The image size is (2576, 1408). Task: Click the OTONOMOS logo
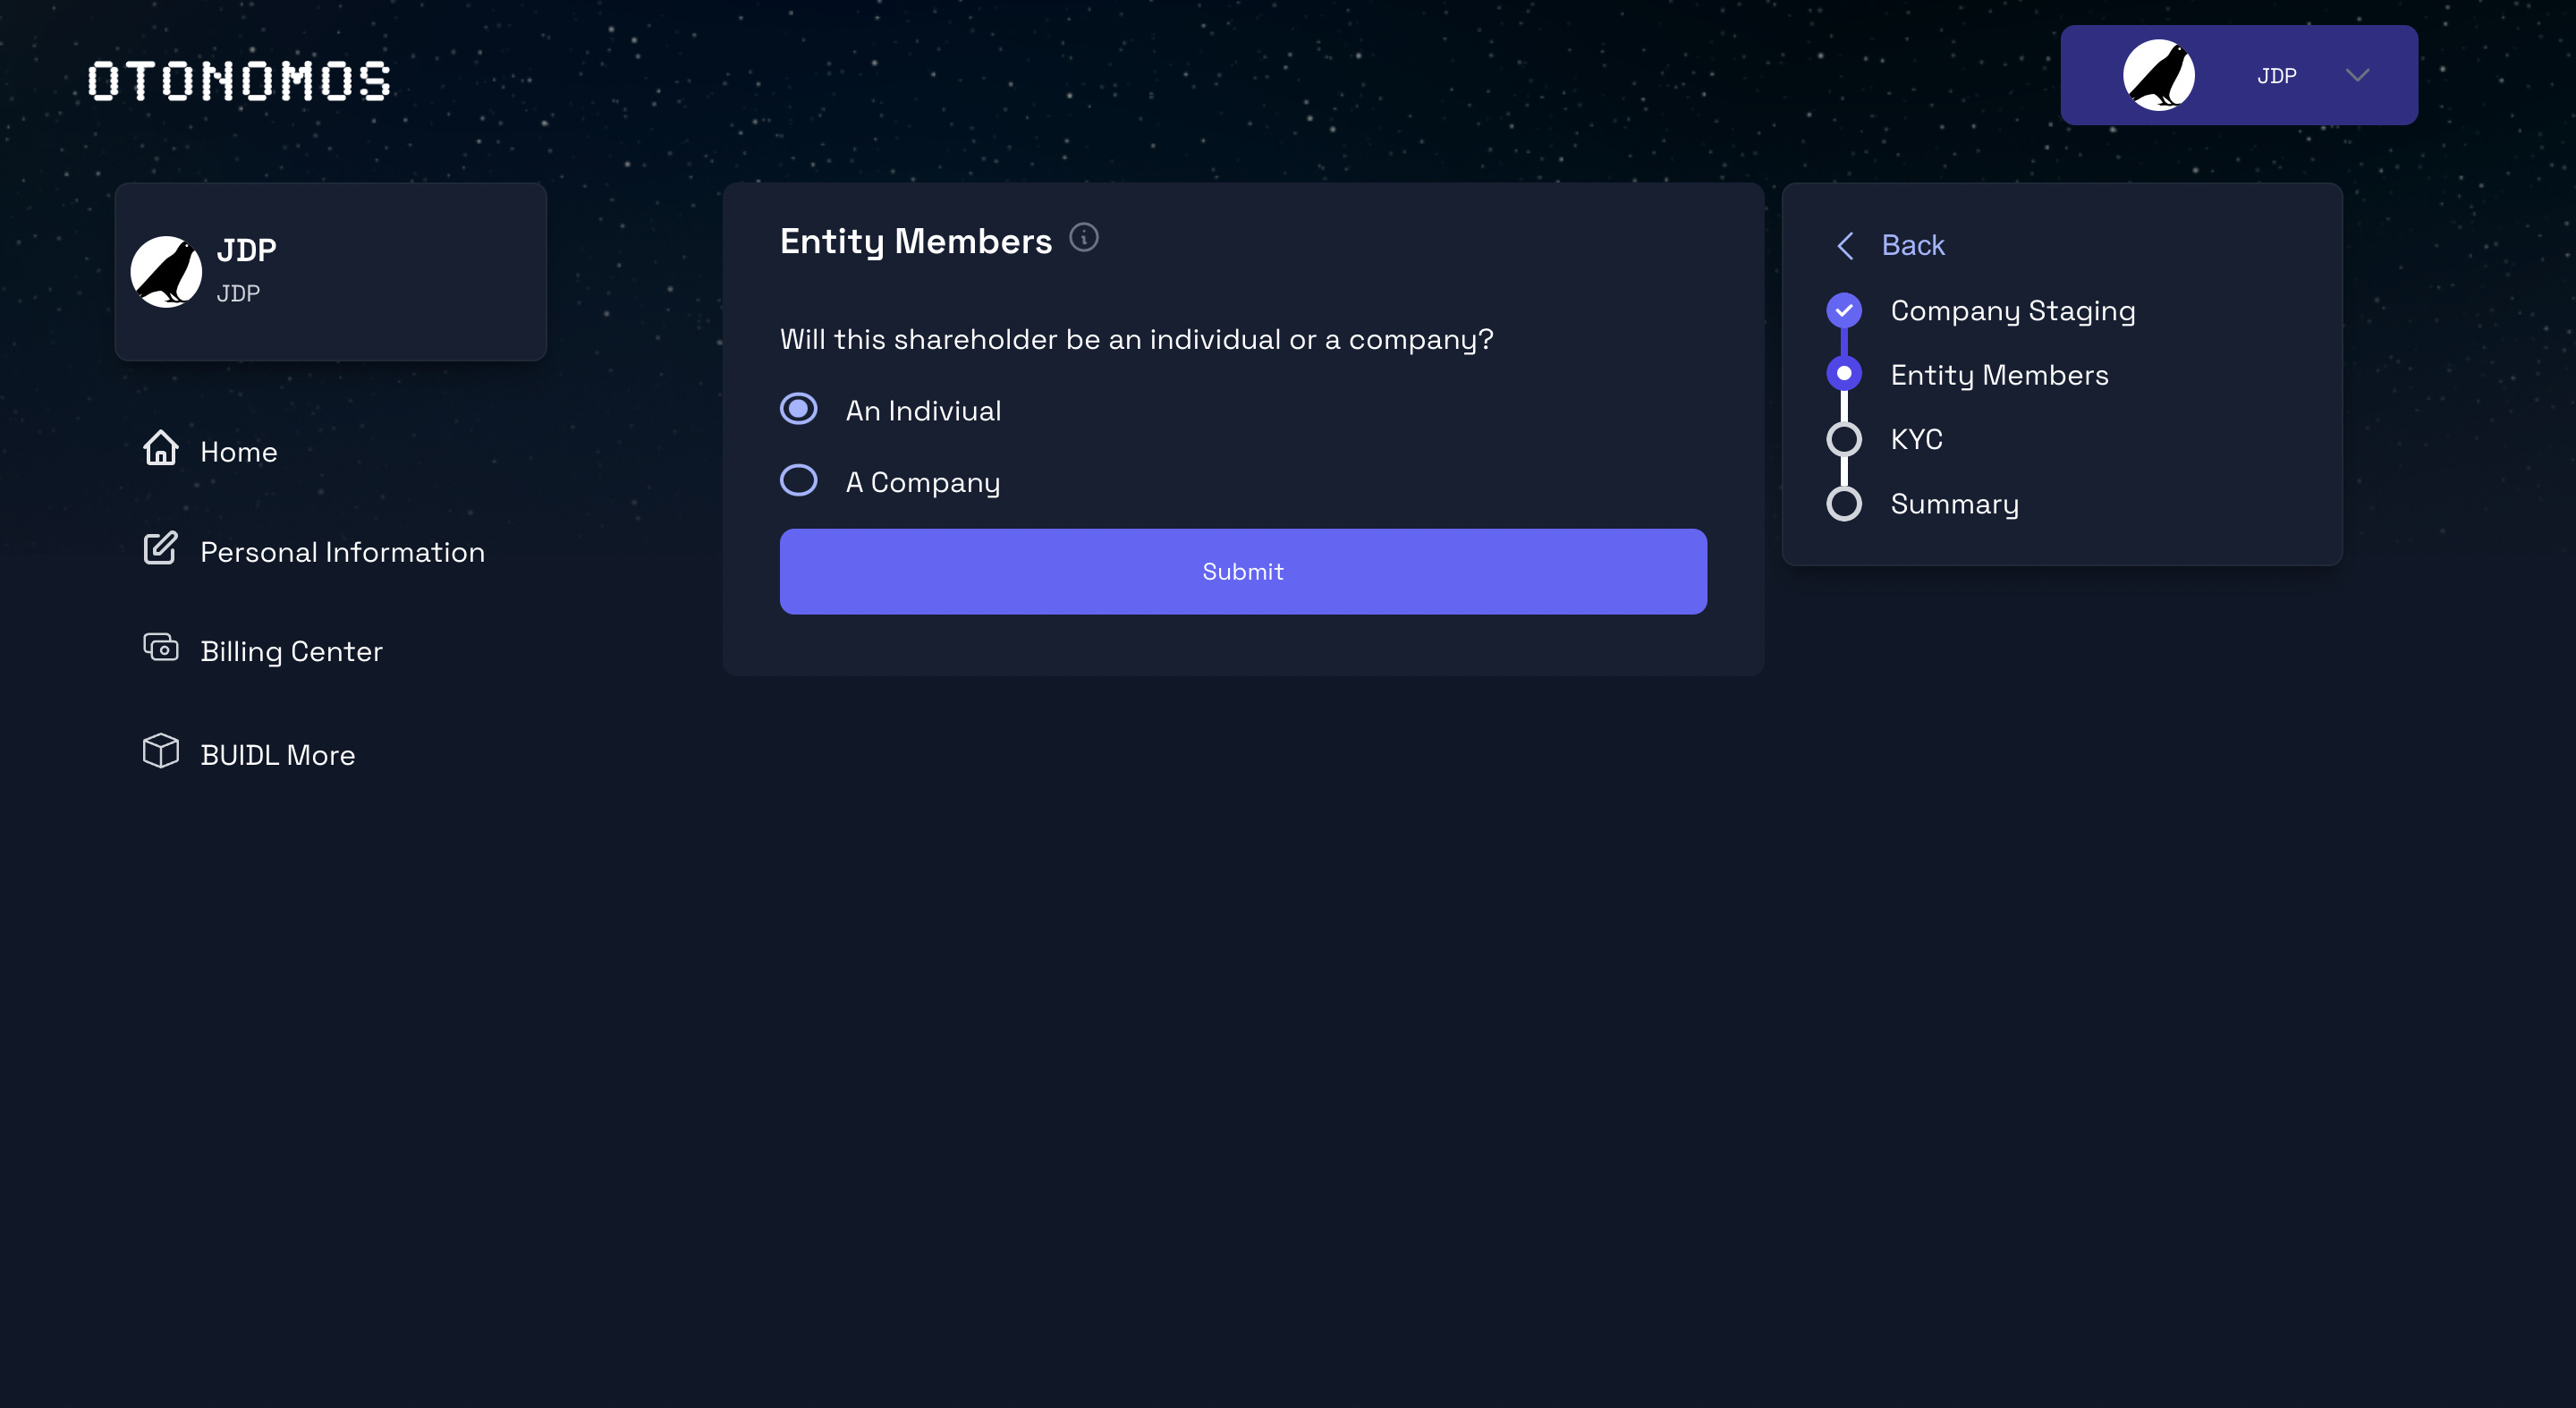(239, 80)
